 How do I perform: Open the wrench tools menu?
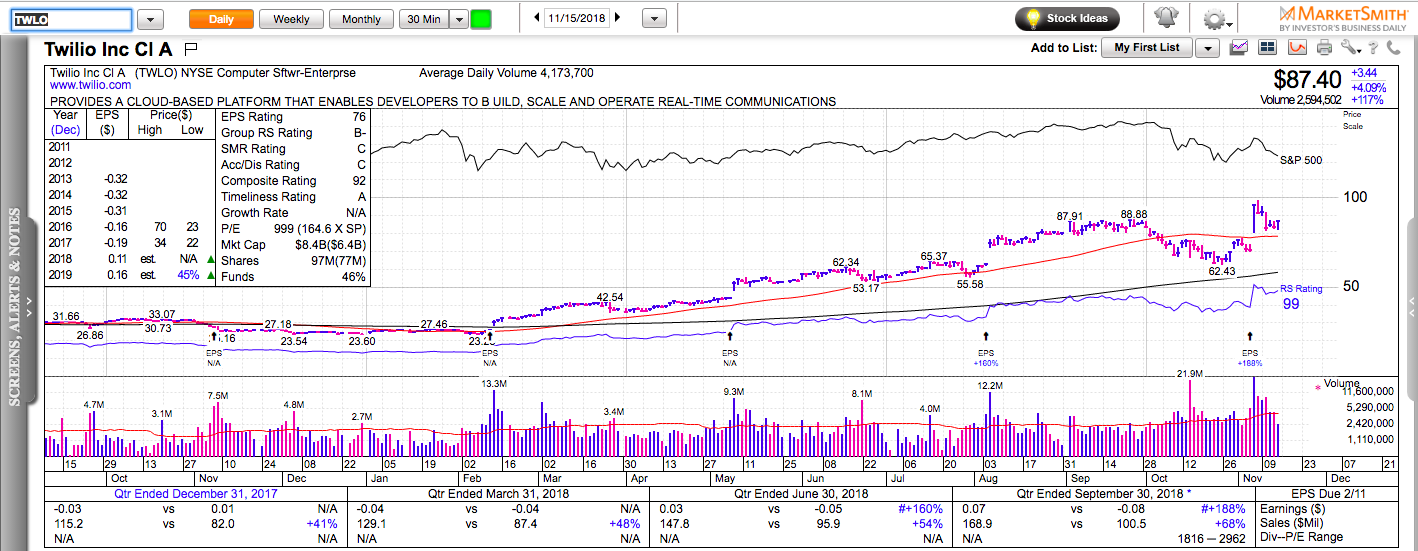tap(1351, 48)
